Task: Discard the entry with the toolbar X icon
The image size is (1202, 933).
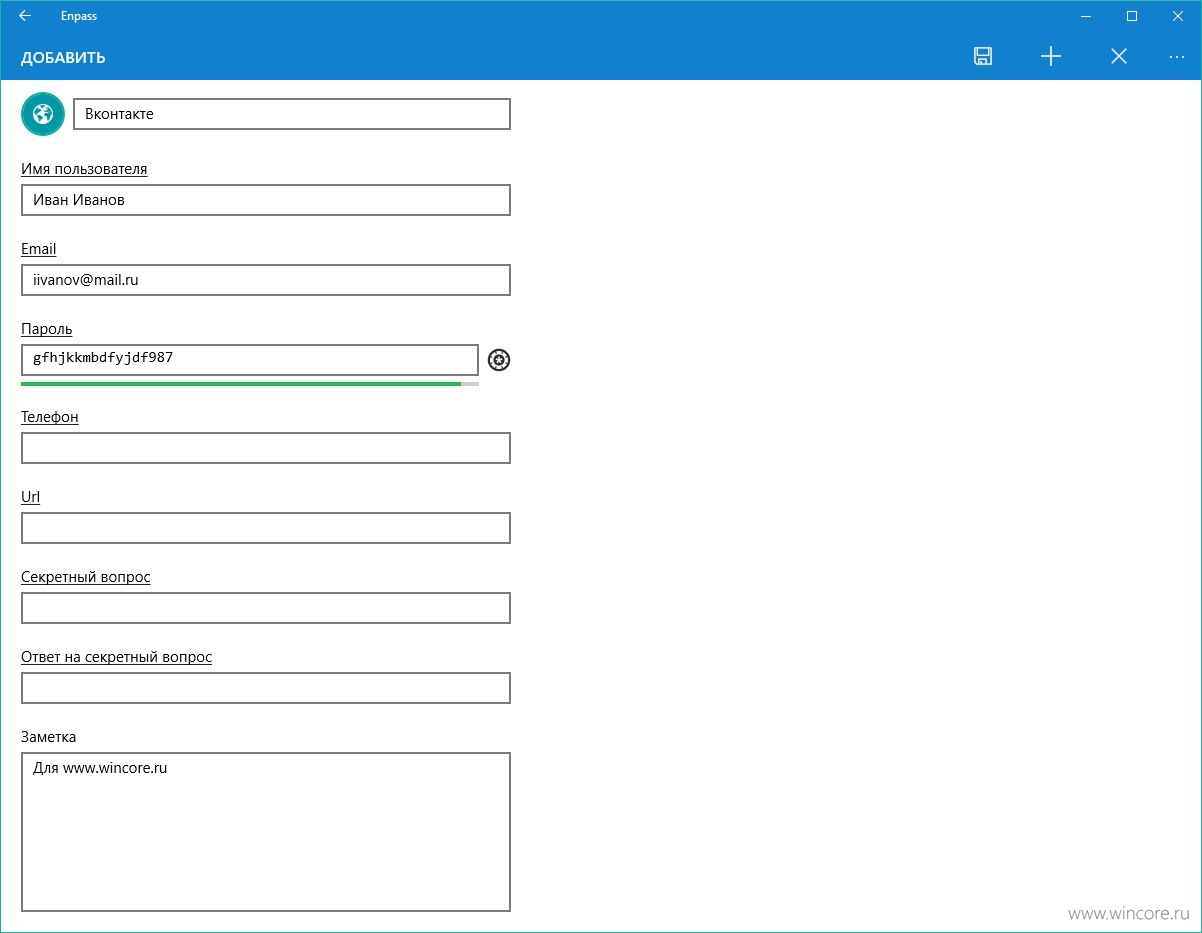Action: (x=1119, y=57)
